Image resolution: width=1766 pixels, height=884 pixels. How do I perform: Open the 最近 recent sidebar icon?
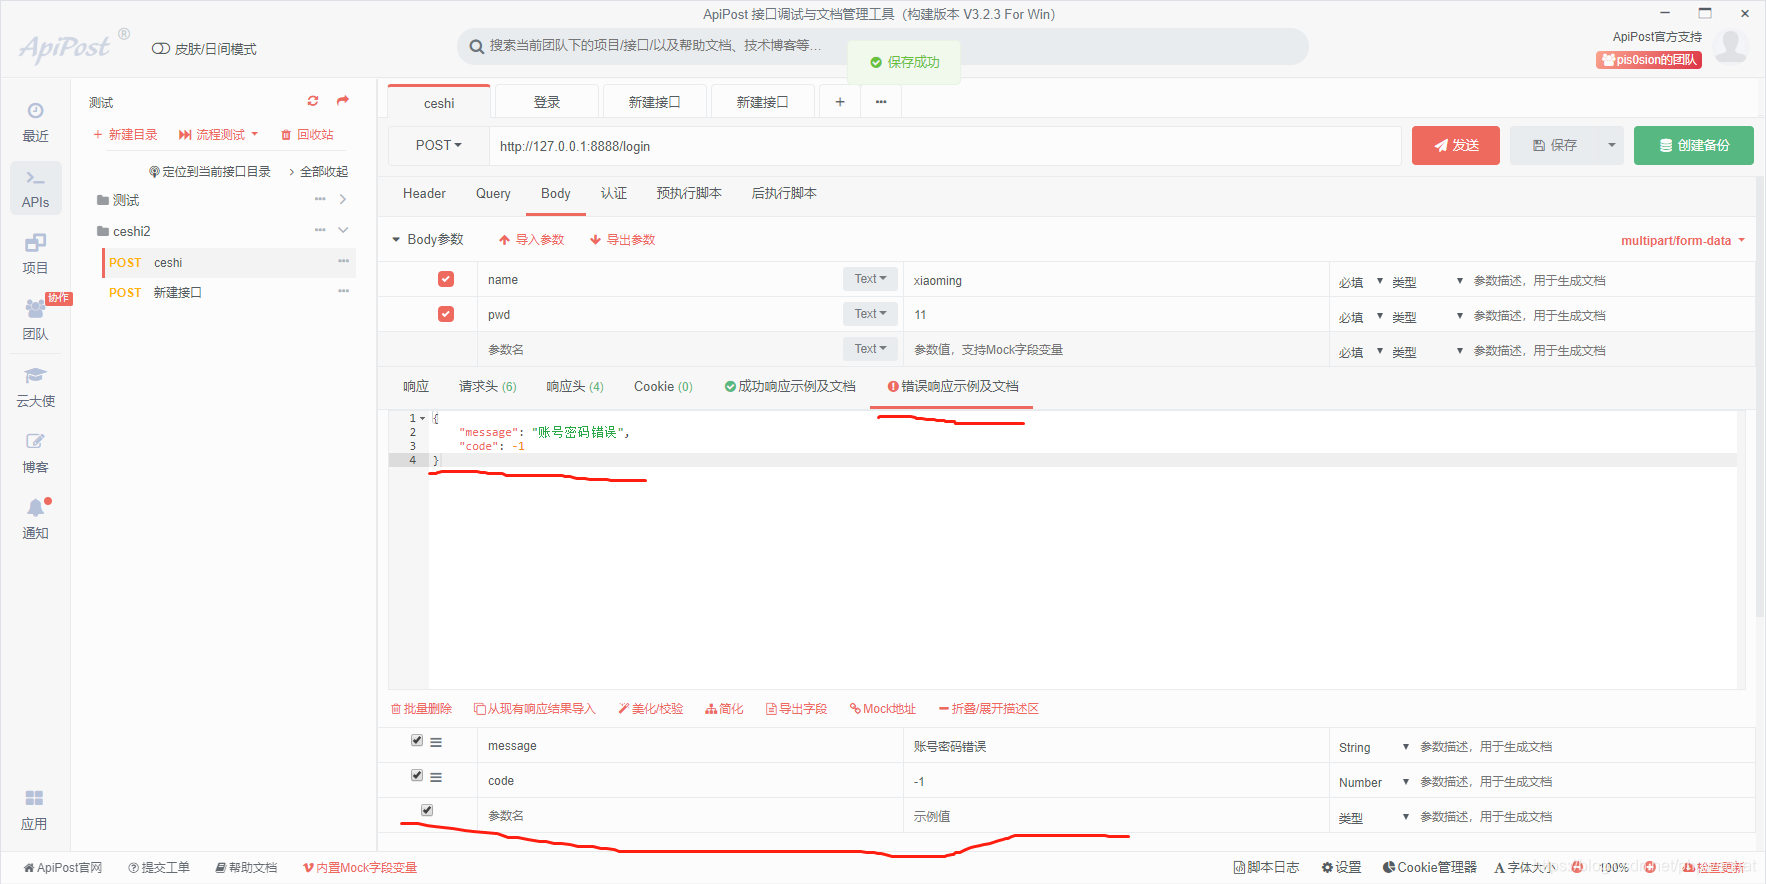35,122
